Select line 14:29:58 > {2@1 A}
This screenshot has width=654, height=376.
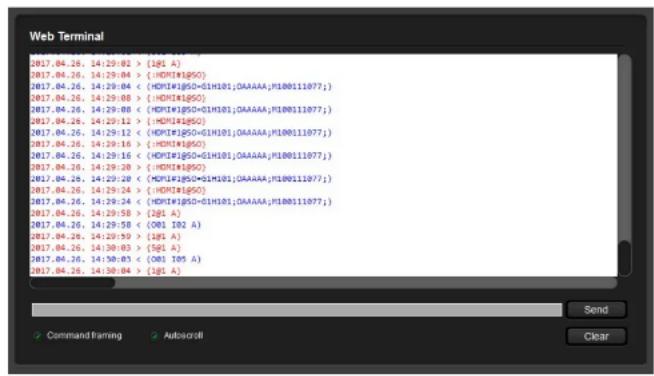point(106,213)
